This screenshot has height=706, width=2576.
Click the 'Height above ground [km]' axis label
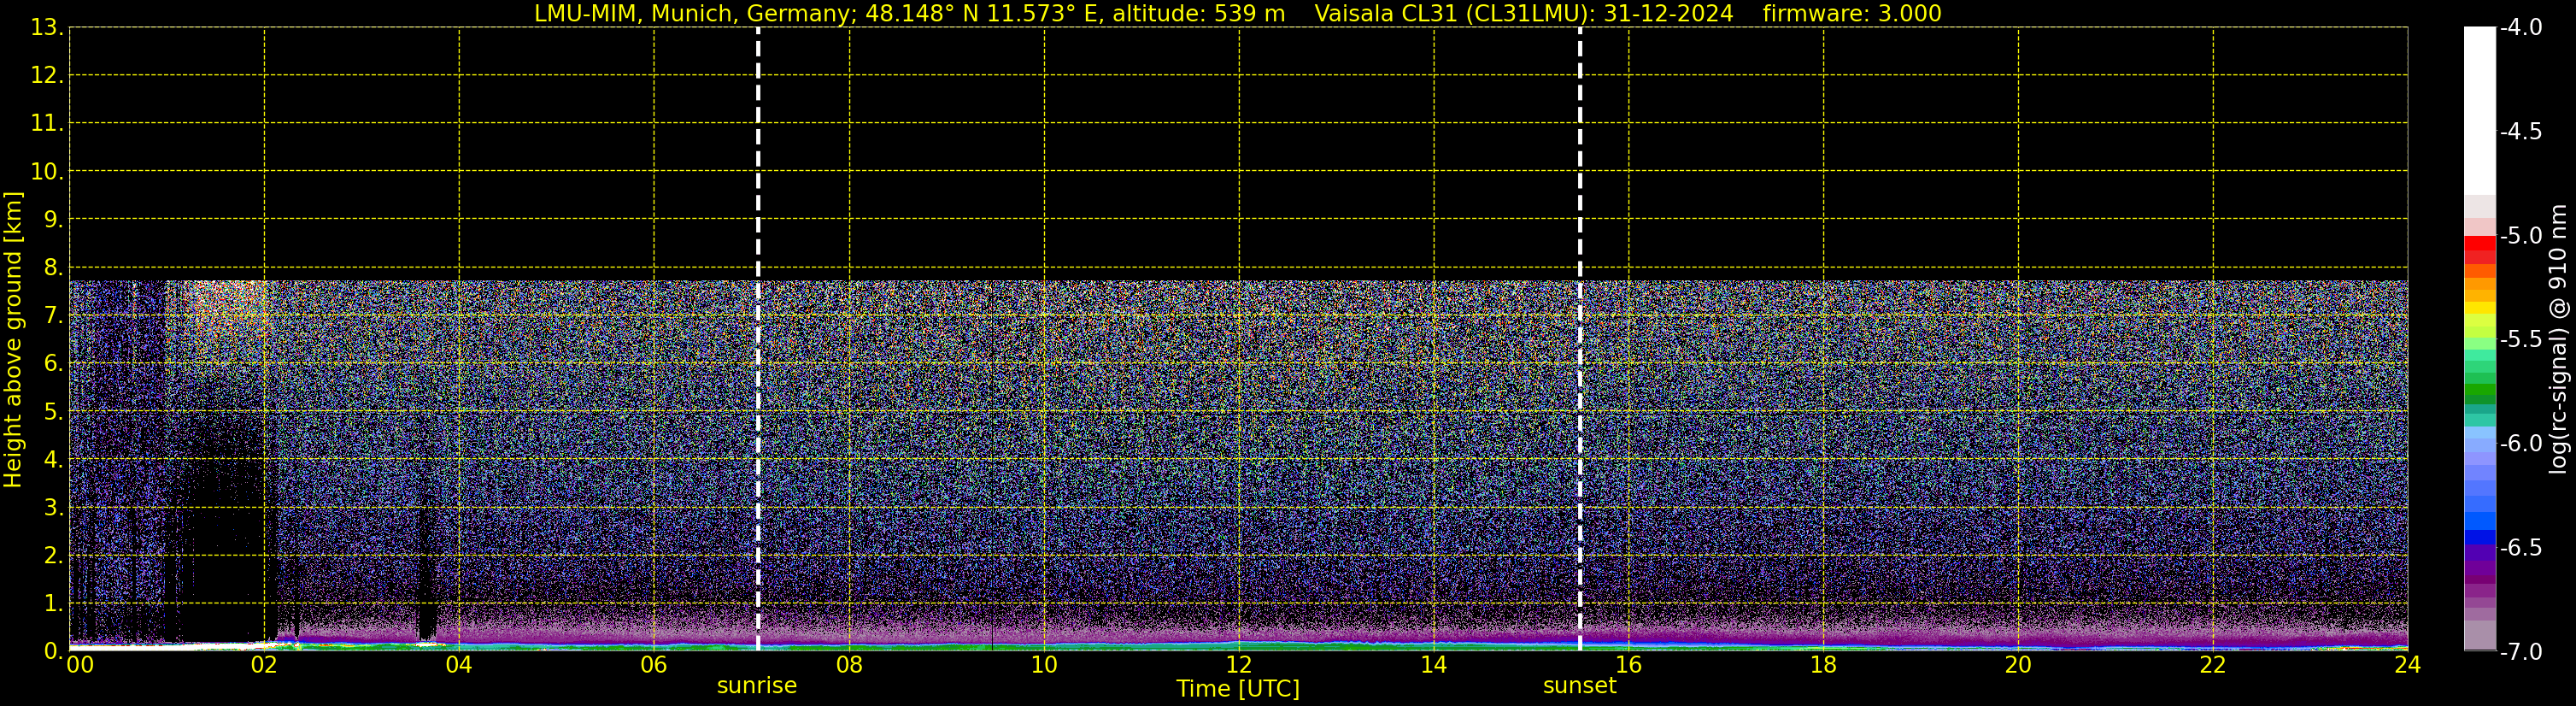tap(13, 340)
